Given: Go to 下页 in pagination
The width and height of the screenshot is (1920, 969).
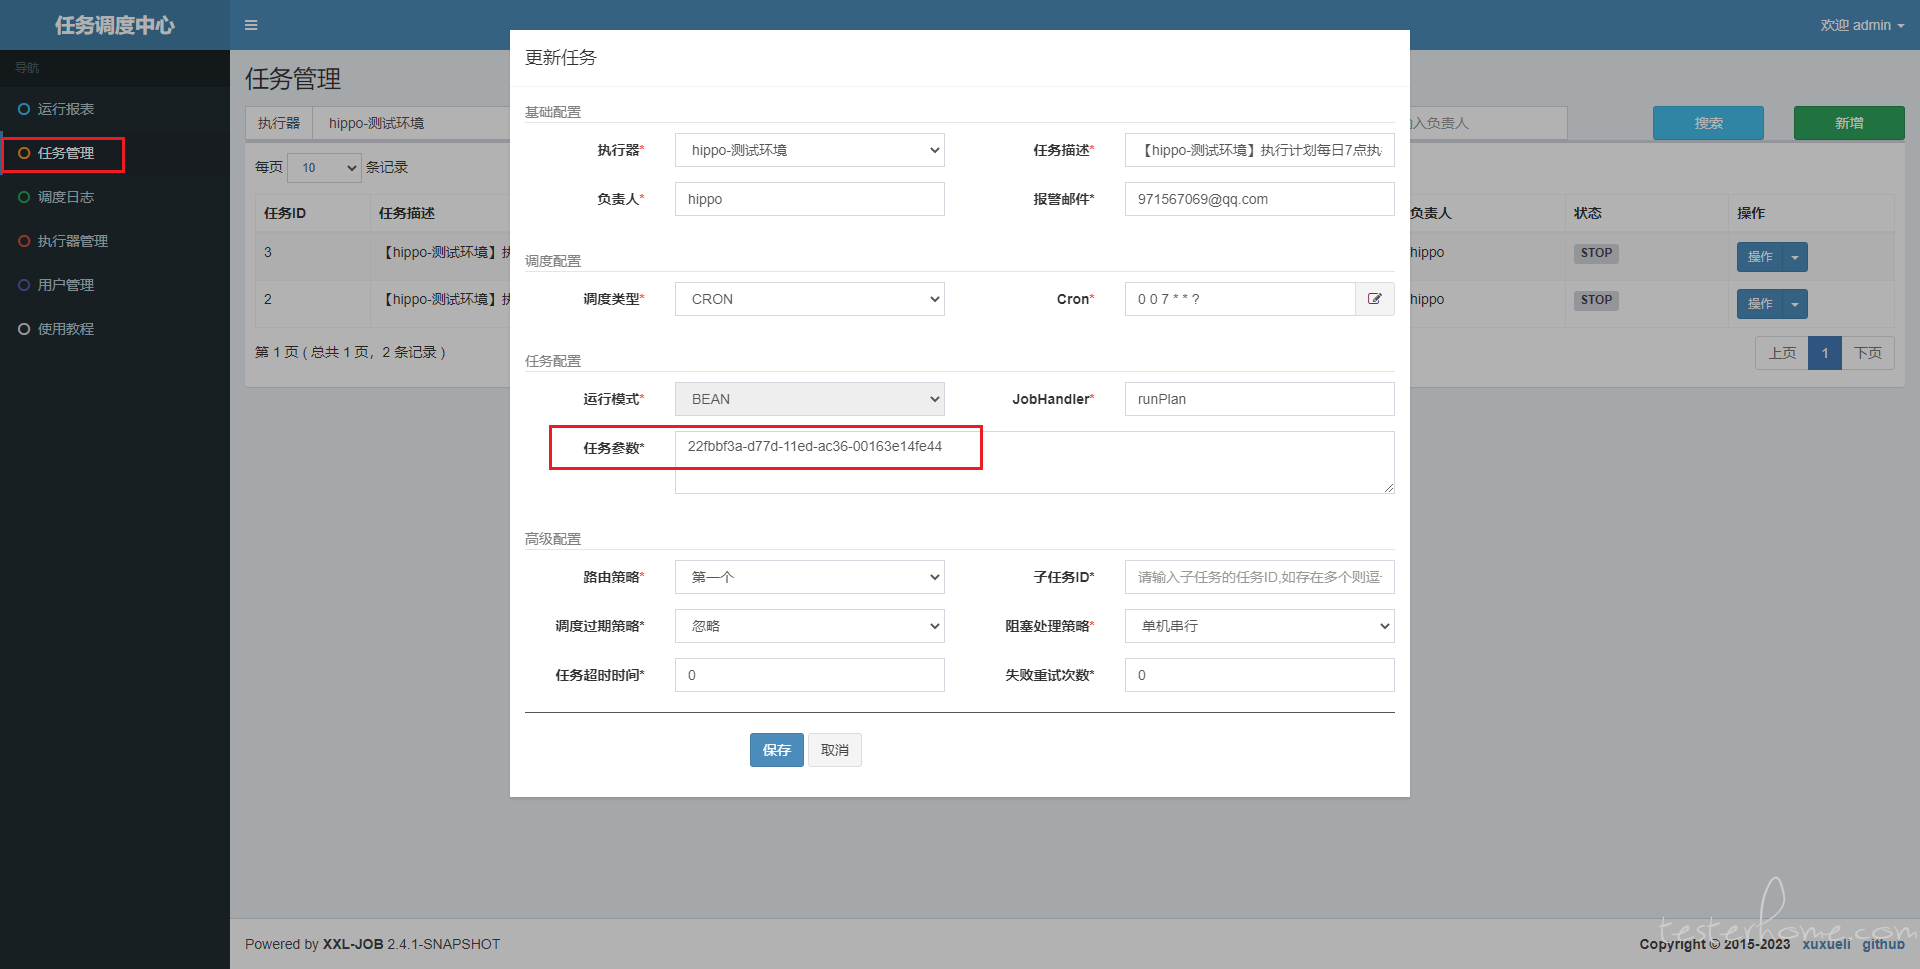Looking at the screenshot, I should tap(1868, 353).
